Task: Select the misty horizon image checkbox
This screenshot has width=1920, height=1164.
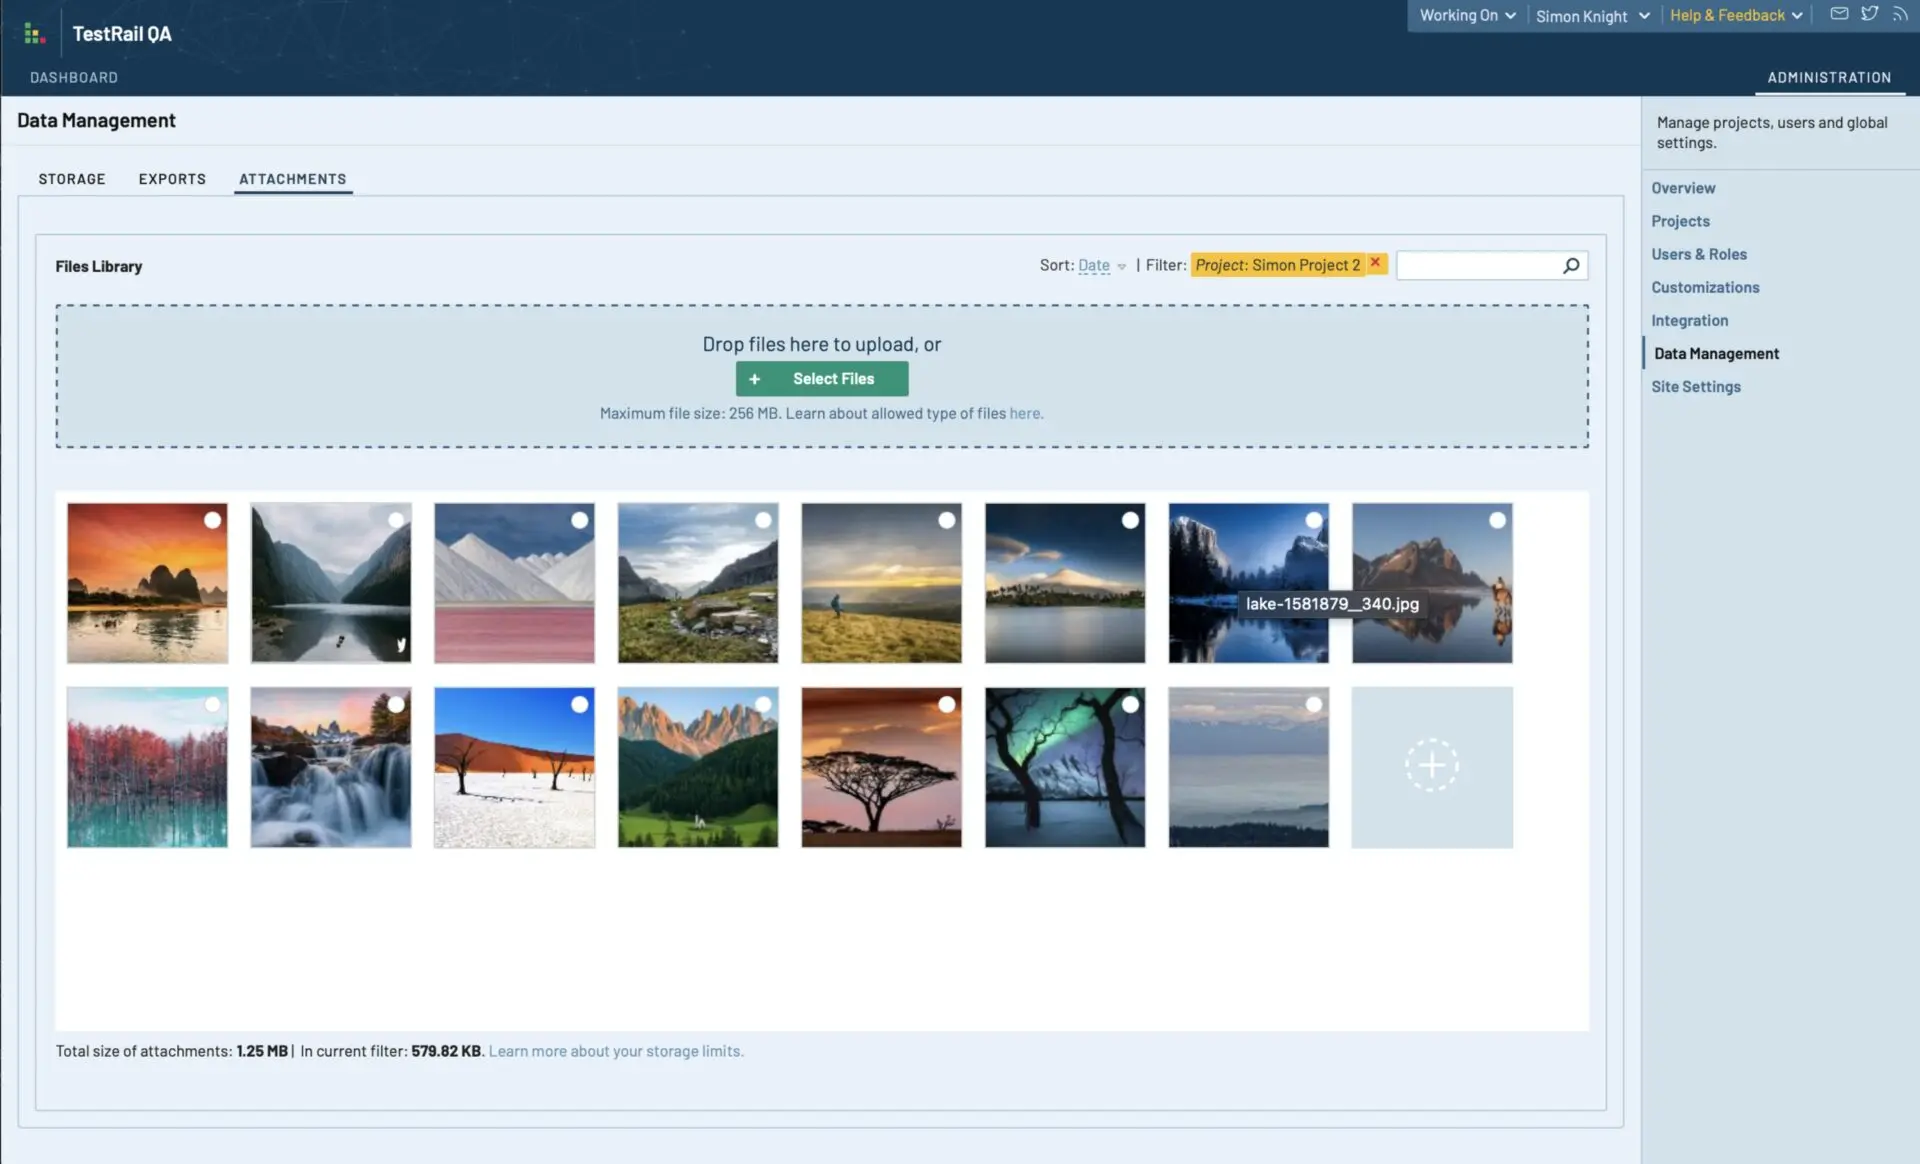Action: coord(1314,704)
